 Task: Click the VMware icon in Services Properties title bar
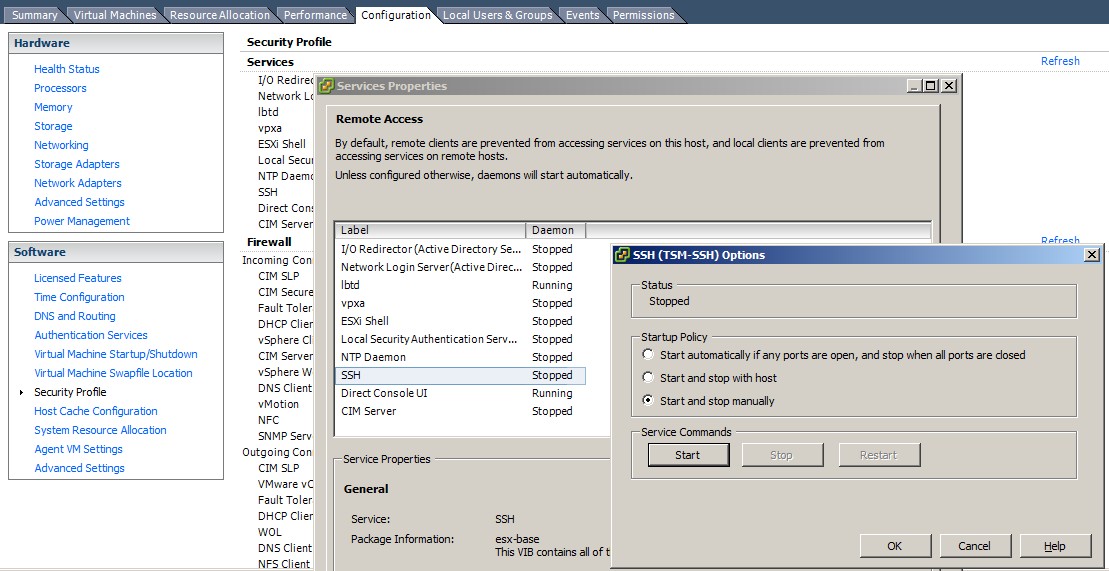(x=326, y=86)
